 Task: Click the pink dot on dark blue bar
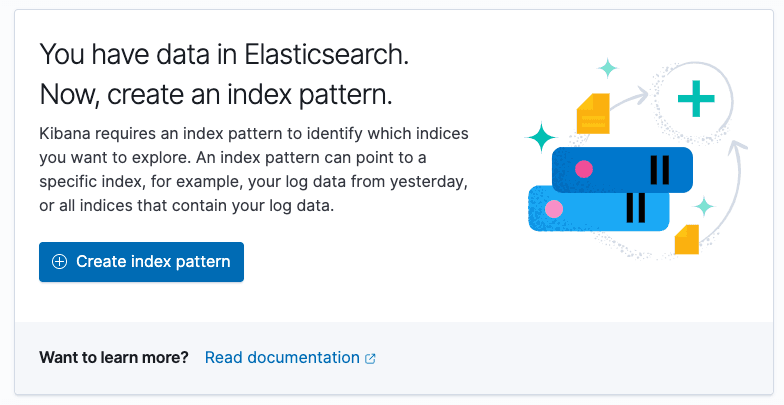584,169
